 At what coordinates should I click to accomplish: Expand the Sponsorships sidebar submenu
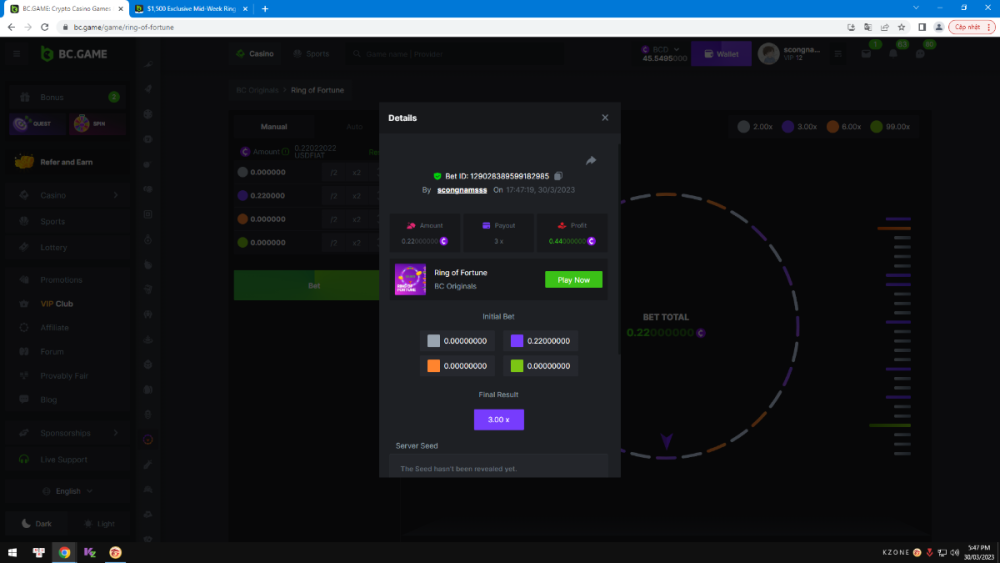[116, 433]
